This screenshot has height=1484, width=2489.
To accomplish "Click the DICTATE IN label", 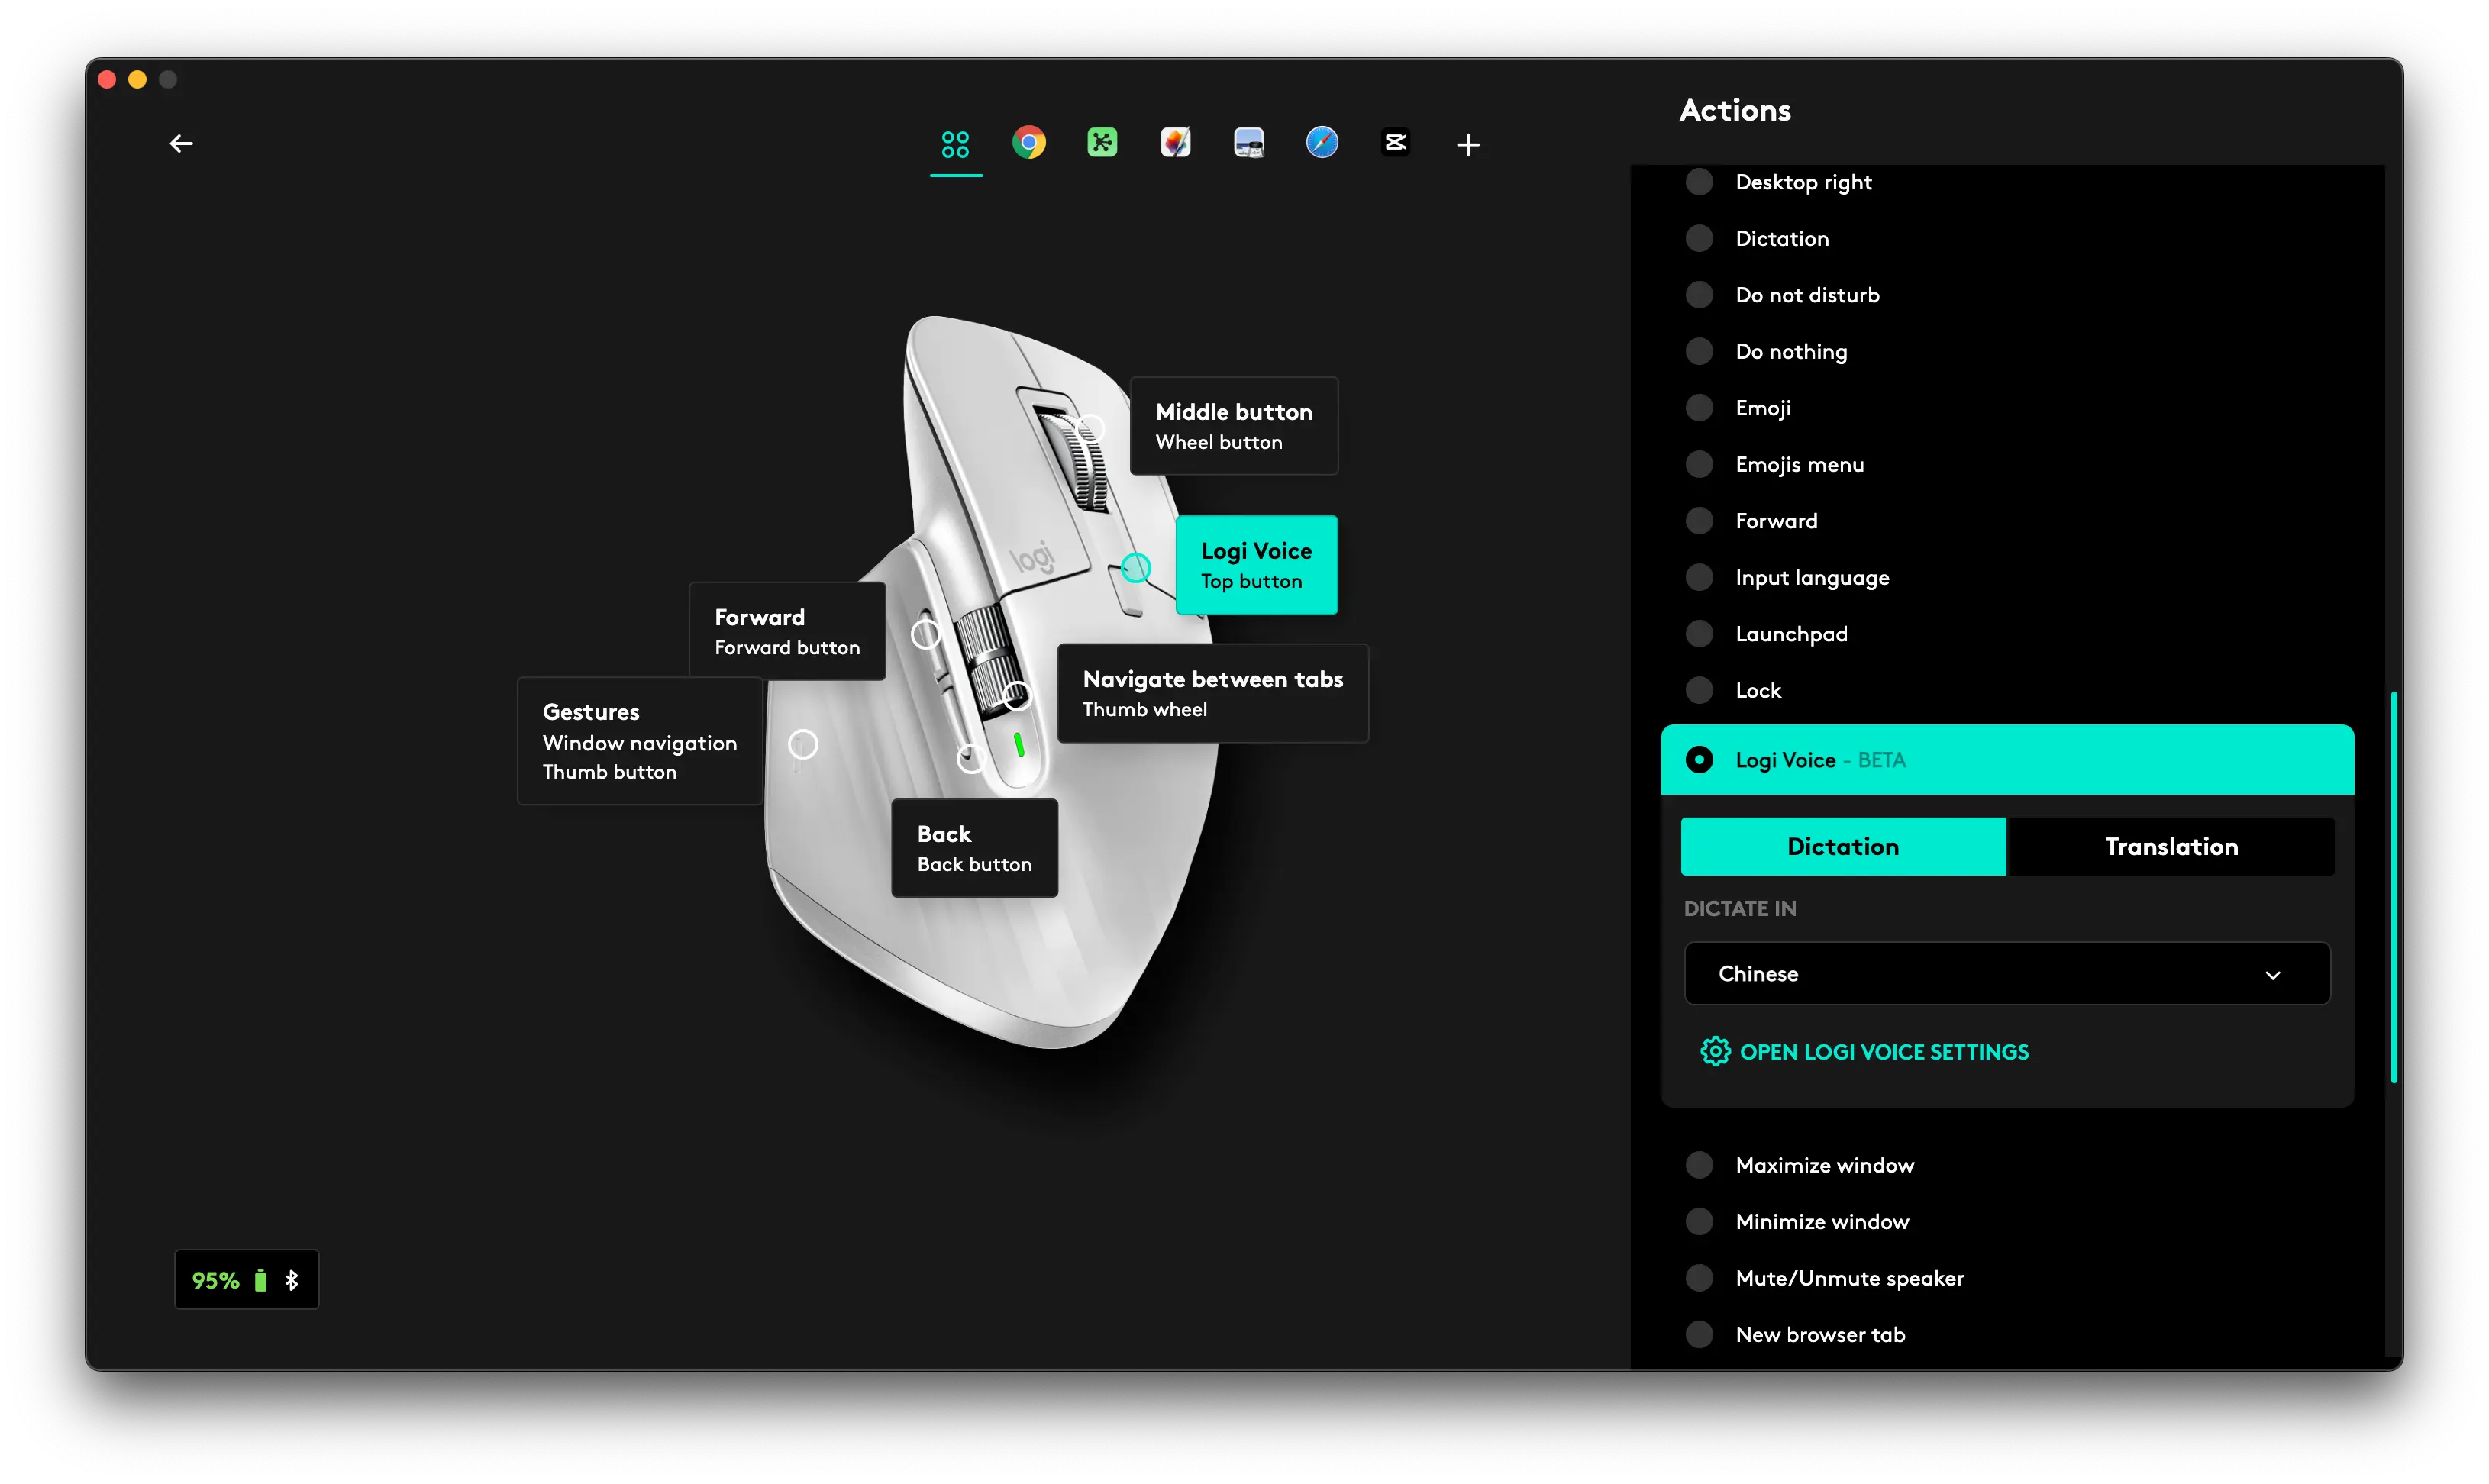I will coord(1740,909).
